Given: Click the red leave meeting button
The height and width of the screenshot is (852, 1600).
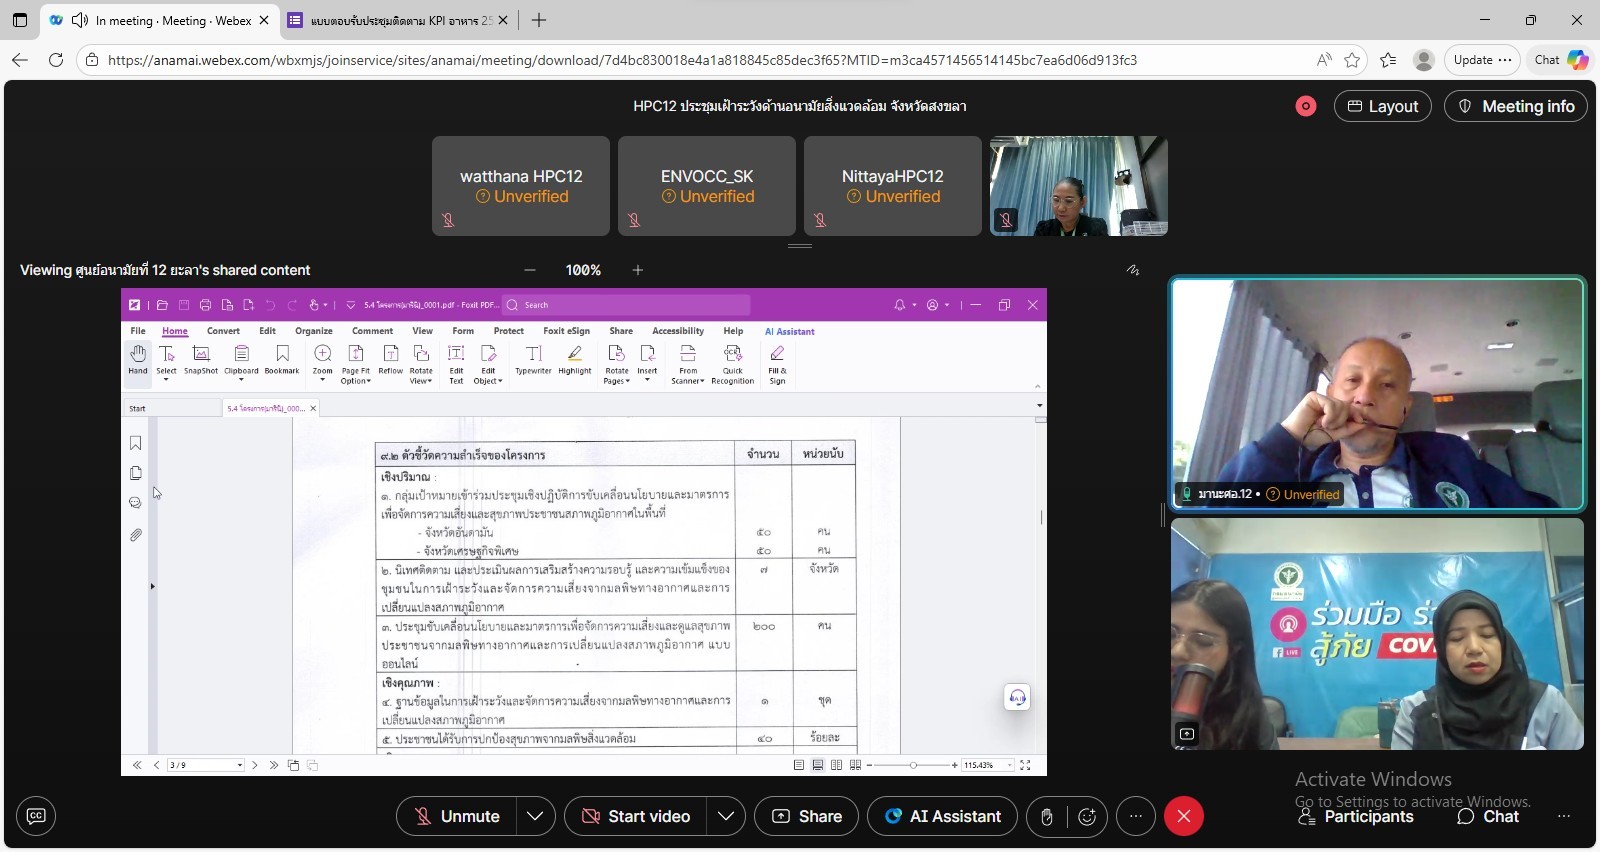Looking at the screenshot, I should click(1183, 817).
